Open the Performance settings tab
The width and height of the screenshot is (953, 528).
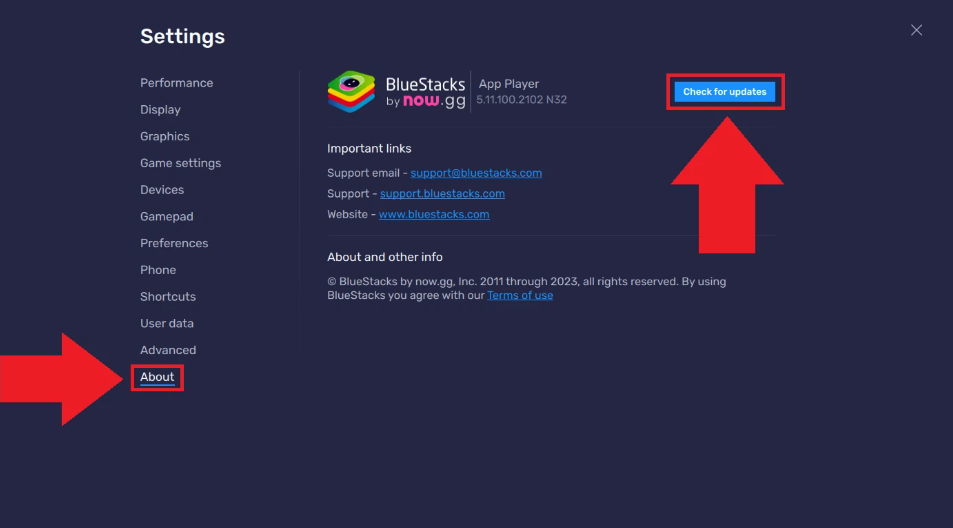coord(176,83)
